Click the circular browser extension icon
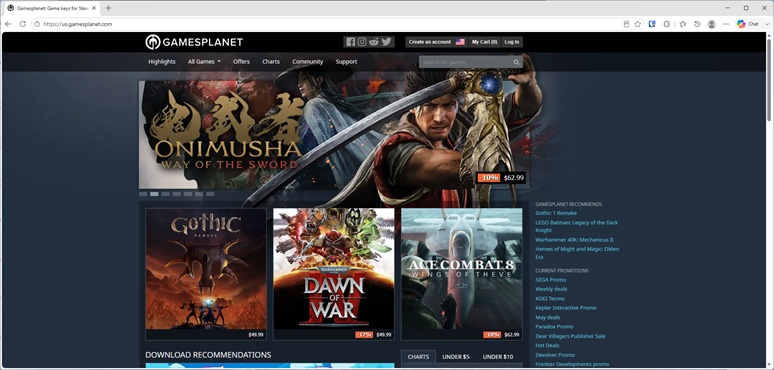774x370 pixels. tap(666, 24)
